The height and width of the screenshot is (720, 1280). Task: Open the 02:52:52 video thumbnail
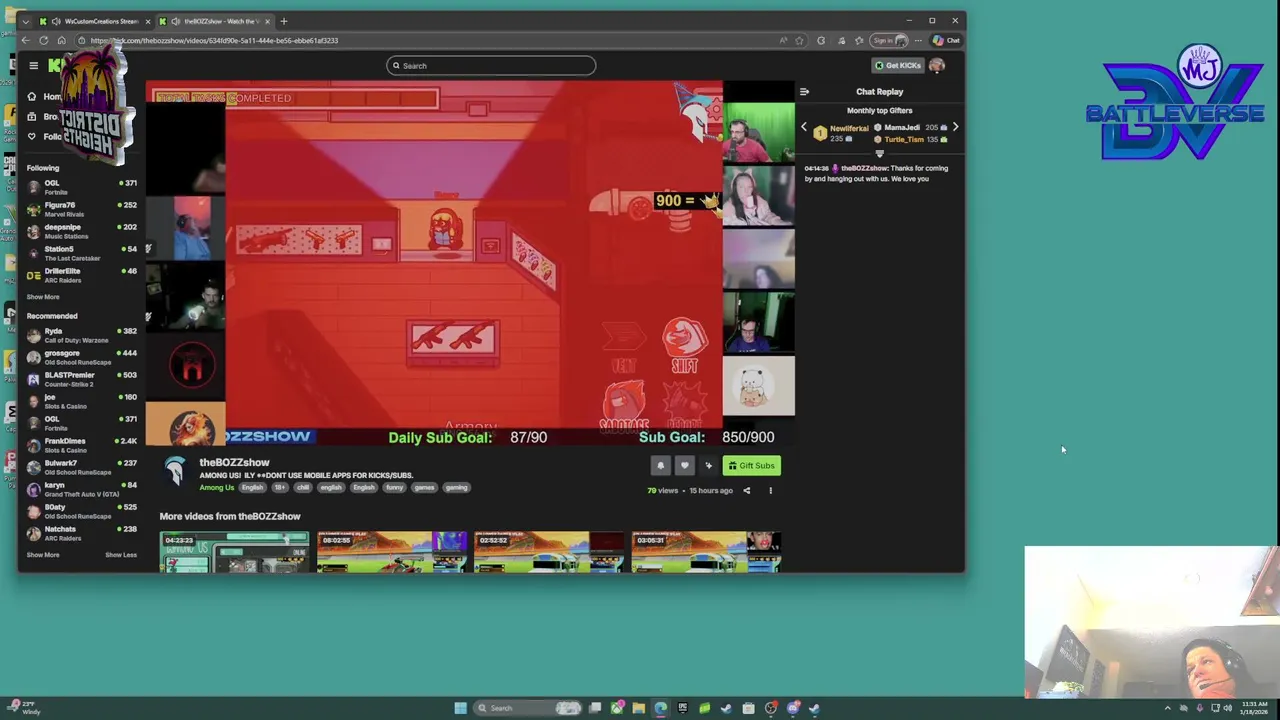(549, 552)
